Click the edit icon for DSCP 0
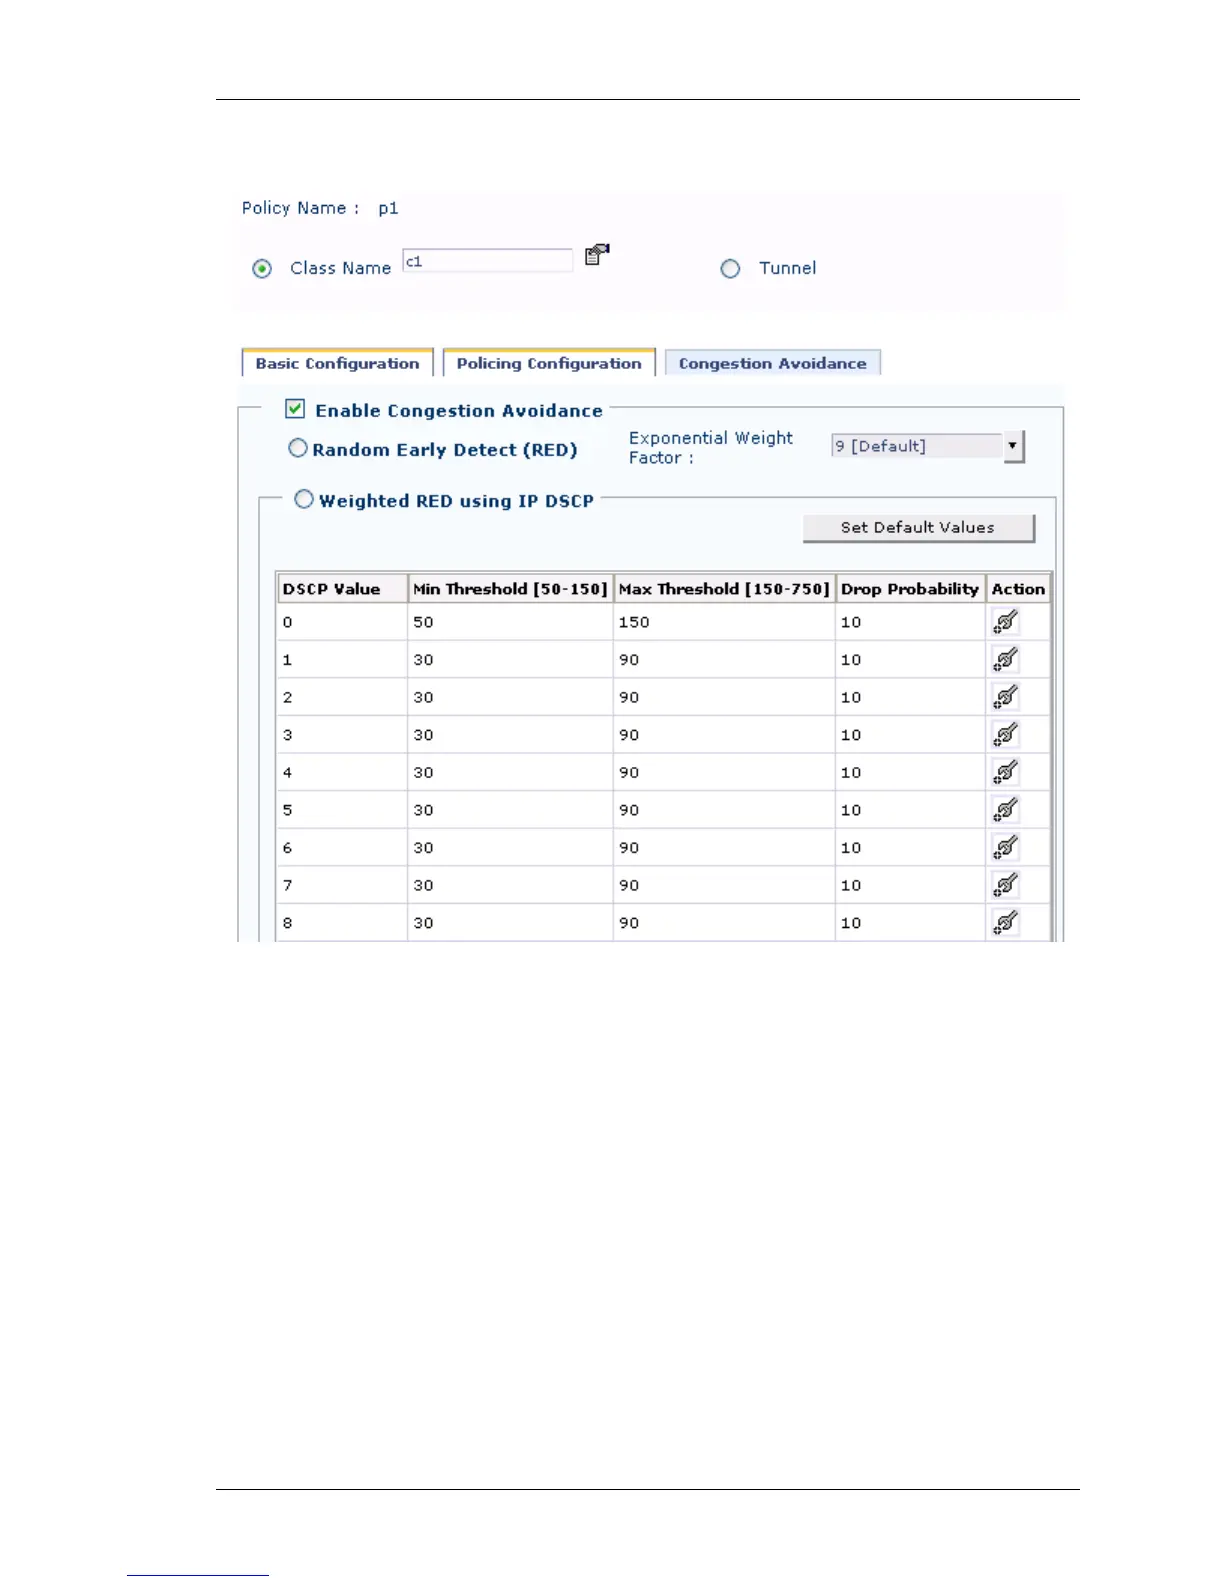The height and width of the screenshot is (1584, 1224). pos(1006,622)
